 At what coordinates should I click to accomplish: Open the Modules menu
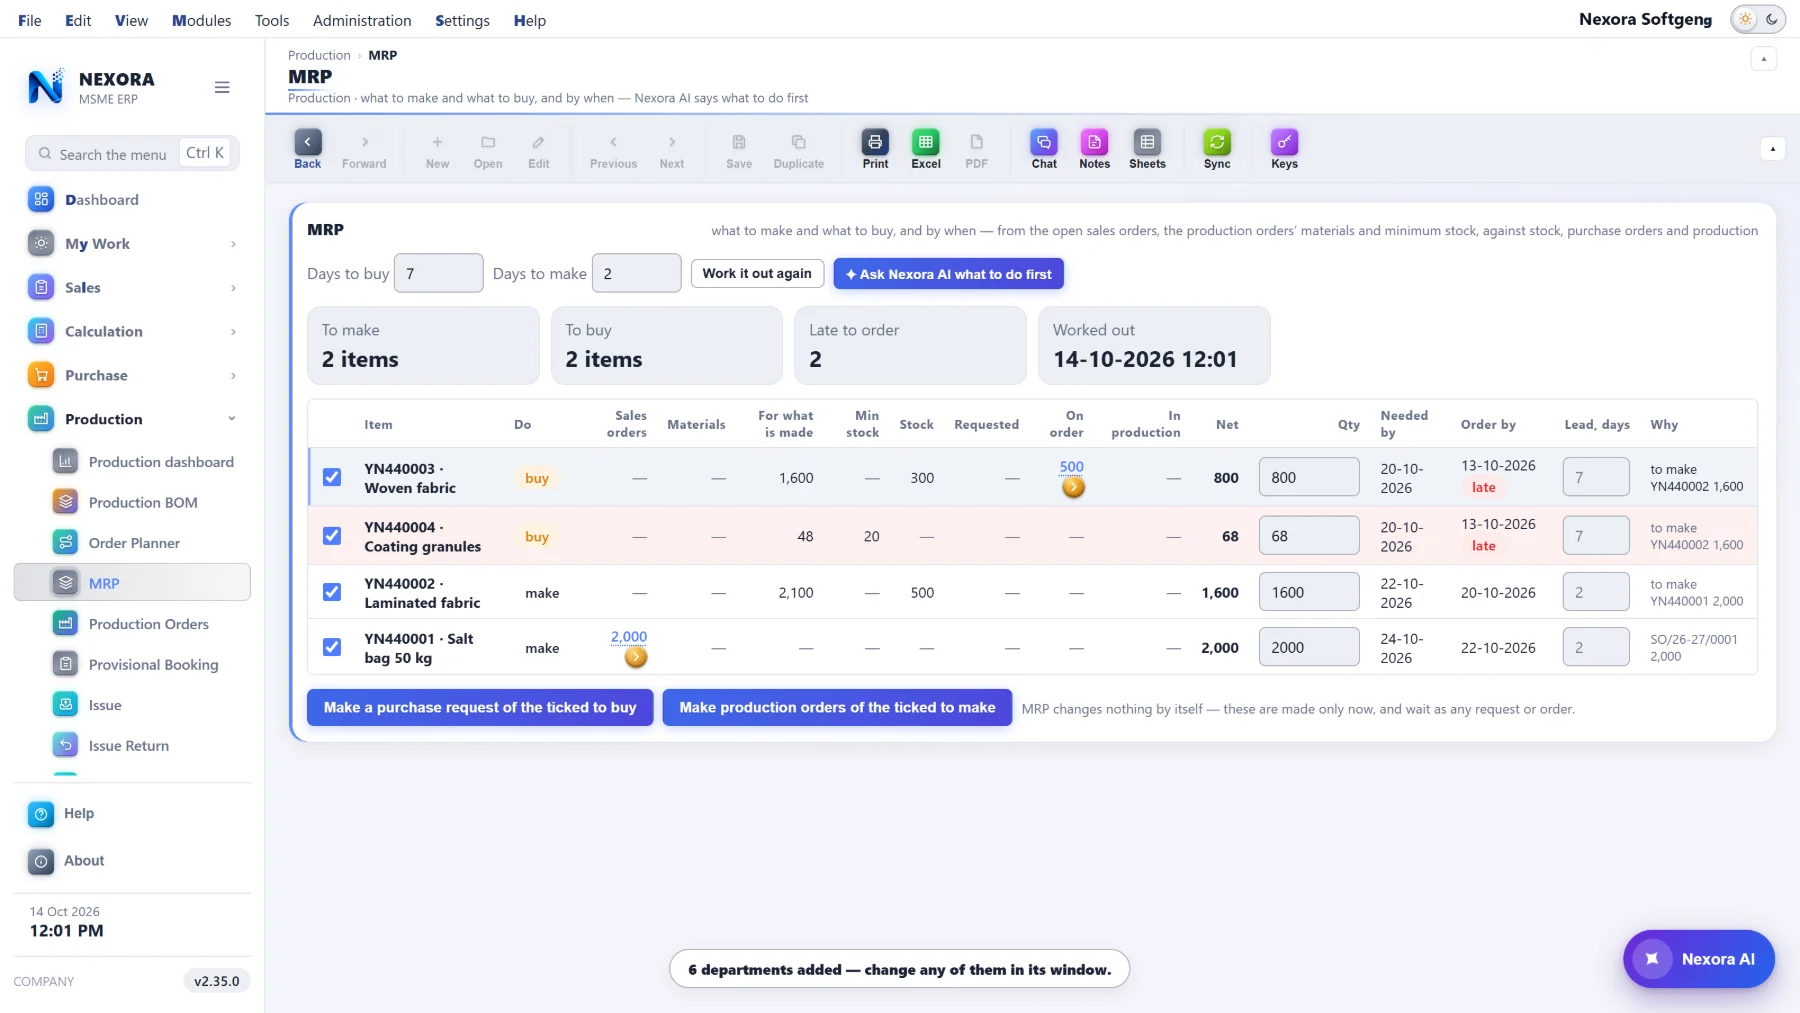click(x=201, y=20)
